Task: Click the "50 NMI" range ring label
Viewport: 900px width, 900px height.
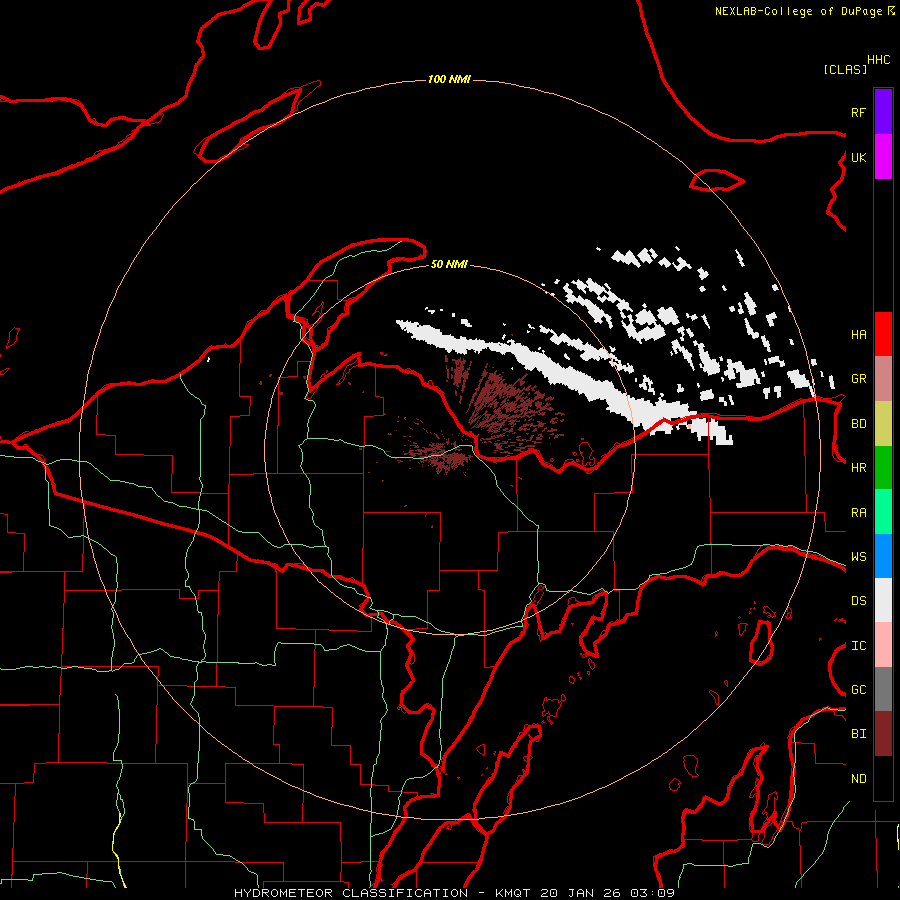Action: (449, 264)
